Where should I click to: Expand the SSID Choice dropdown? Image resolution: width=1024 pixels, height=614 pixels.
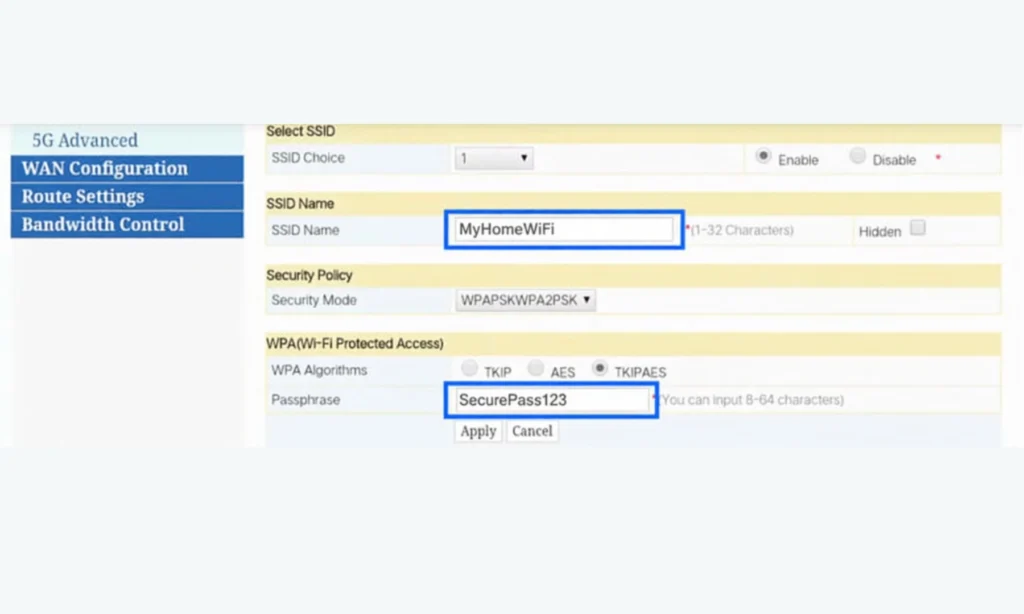(494, 158)
